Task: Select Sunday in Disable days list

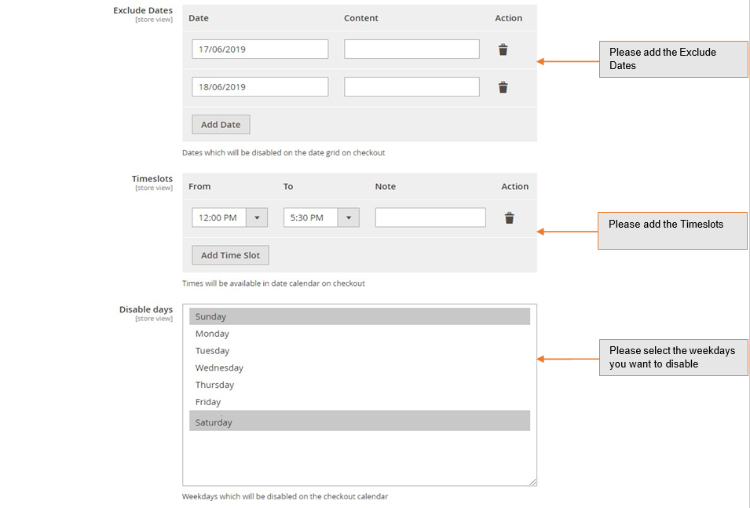Action: point(359,317)
